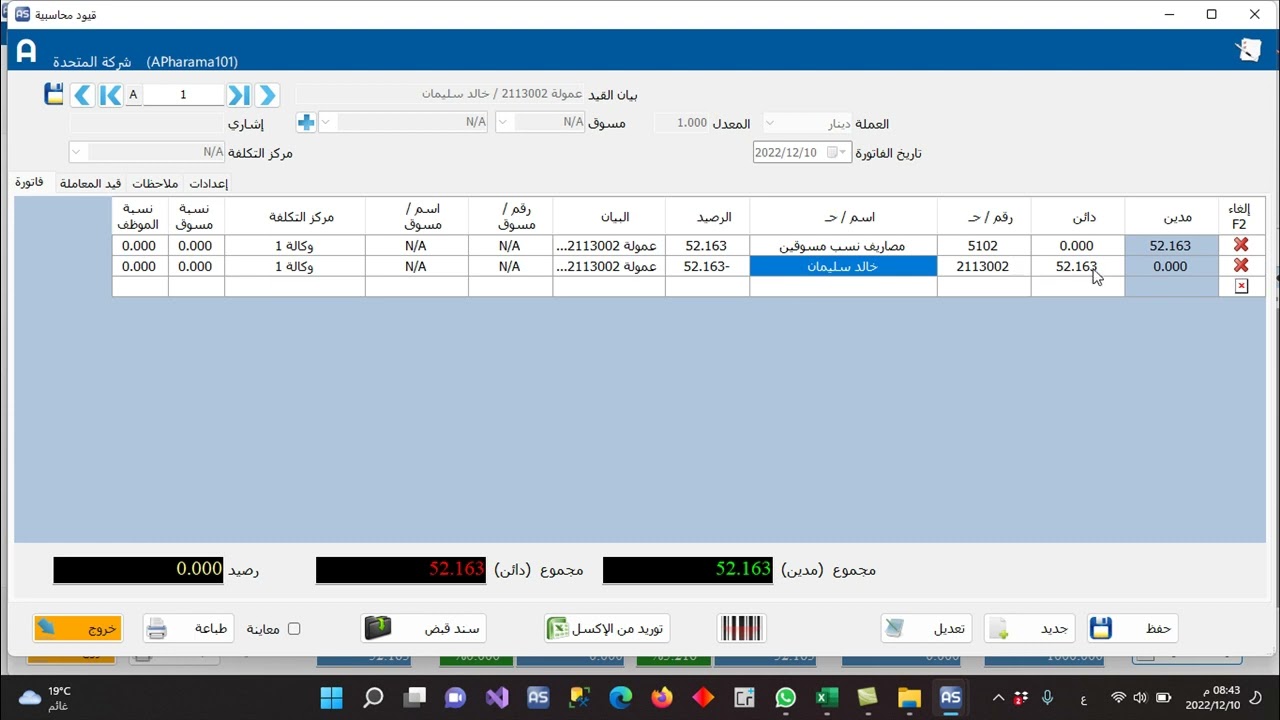
Task: Delete the خالد سليمان row with red X
Action: point(1241,266)
